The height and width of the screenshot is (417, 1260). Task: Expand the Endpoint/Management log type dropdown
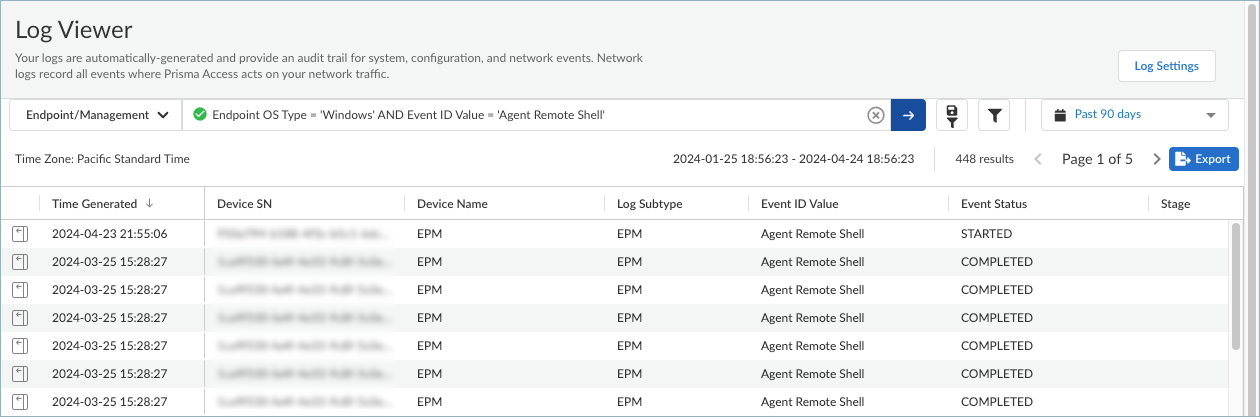pyautogui.click(x=96, y=115)
